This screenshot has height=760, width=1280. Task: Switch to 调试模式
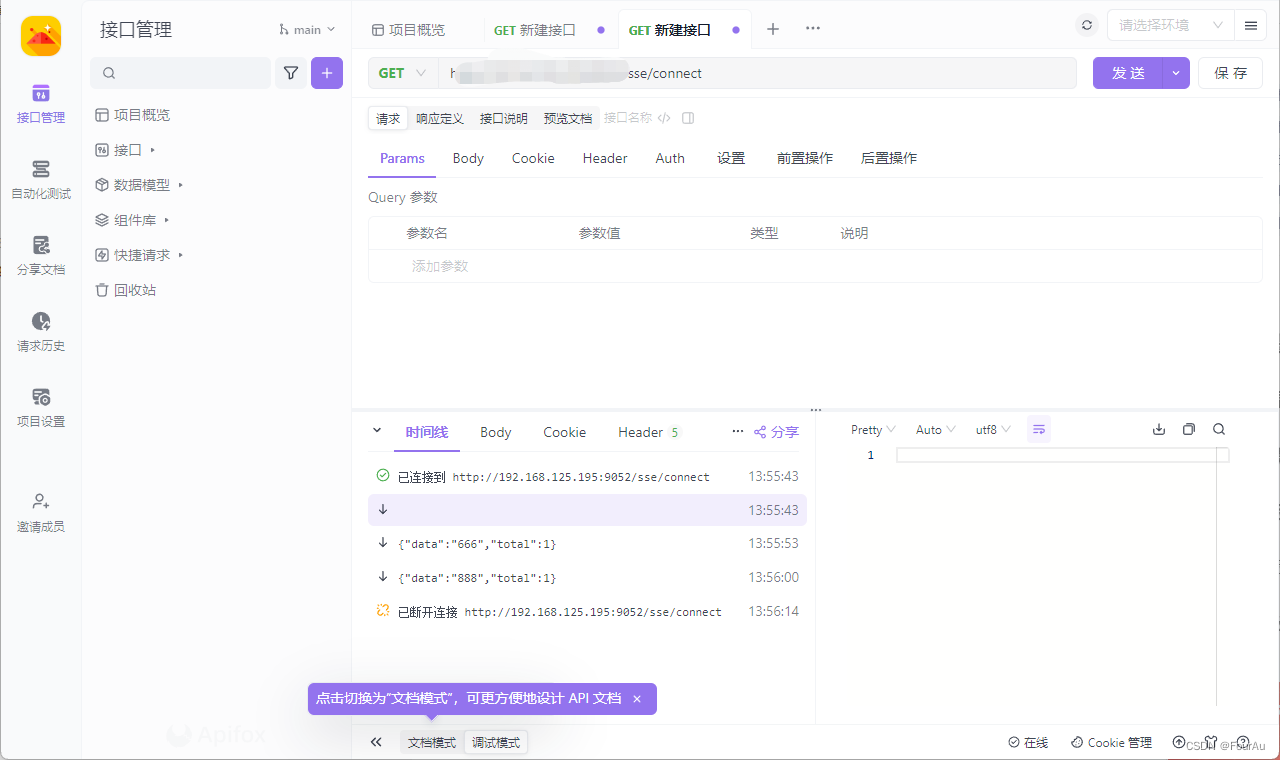pos(496,743)
